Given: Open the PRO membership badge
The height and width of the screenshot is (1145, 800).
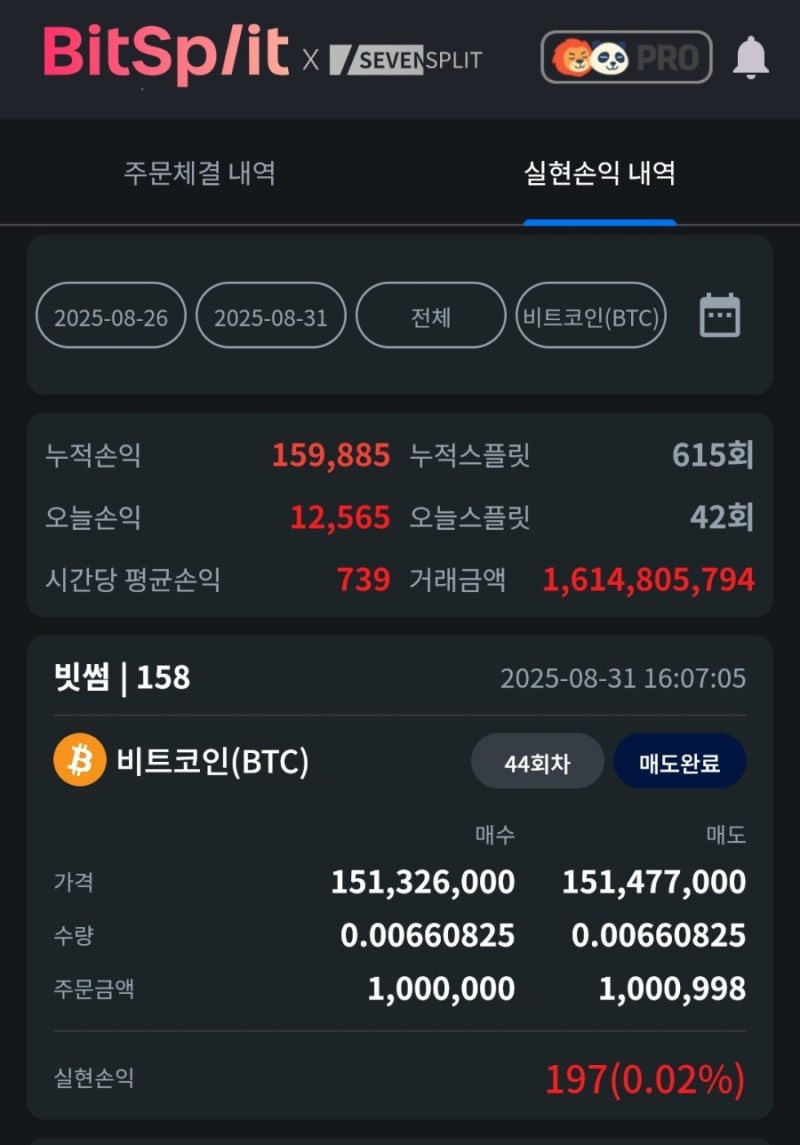Looking at the screenshot, I should pyautogui.click(x=625, y=58).
